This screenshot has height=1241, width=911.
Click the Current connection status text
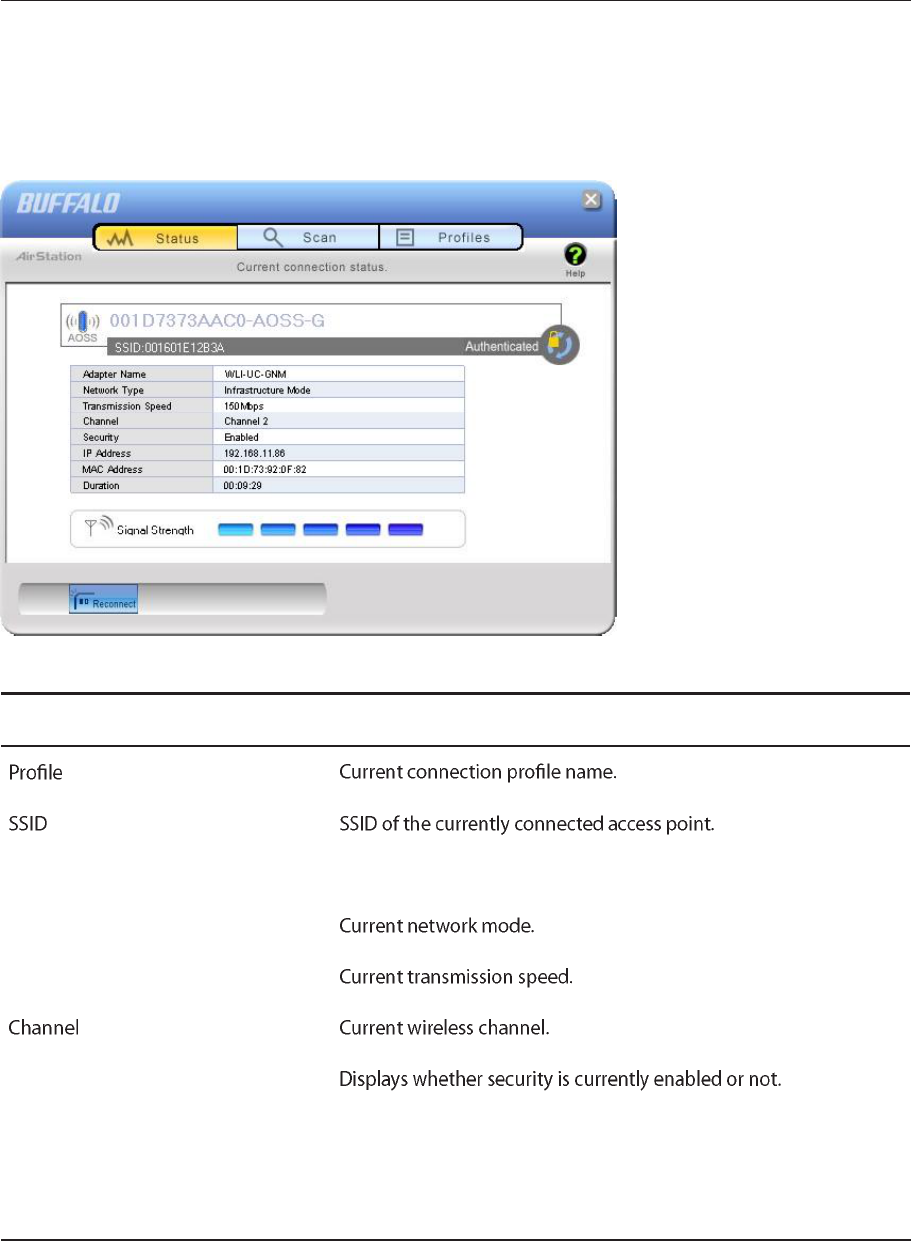pos(311,268)
